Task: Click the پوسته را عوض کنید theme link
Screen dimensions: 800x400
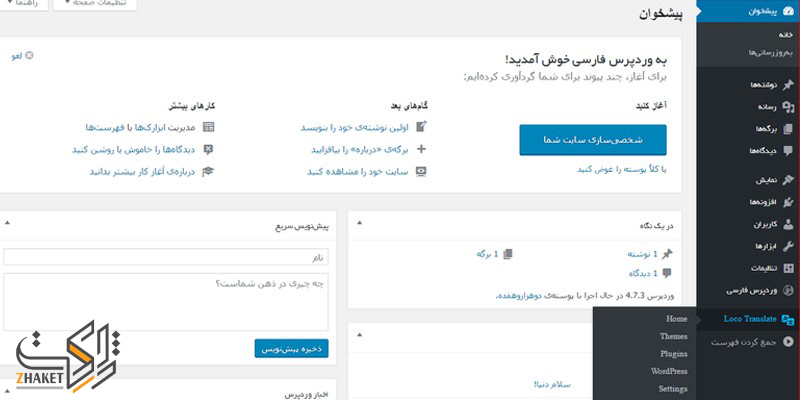Action: [x=612, y=170]
